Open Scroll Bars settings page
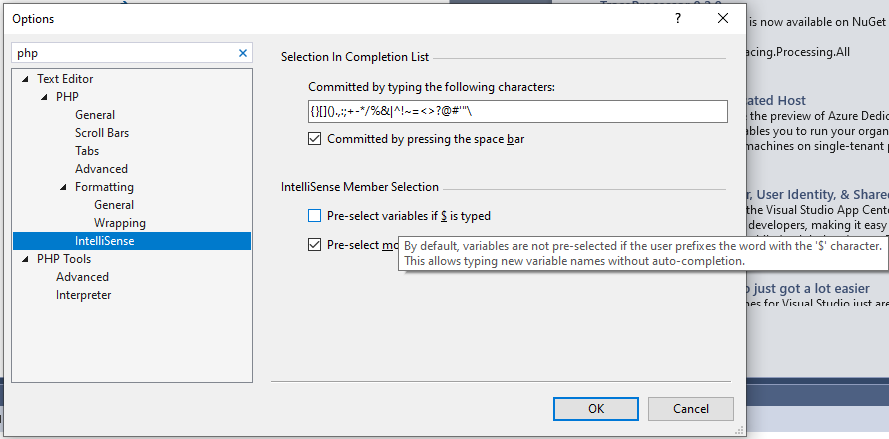The width and height of the screenshot is (889, 439). (x=102, y=133)
